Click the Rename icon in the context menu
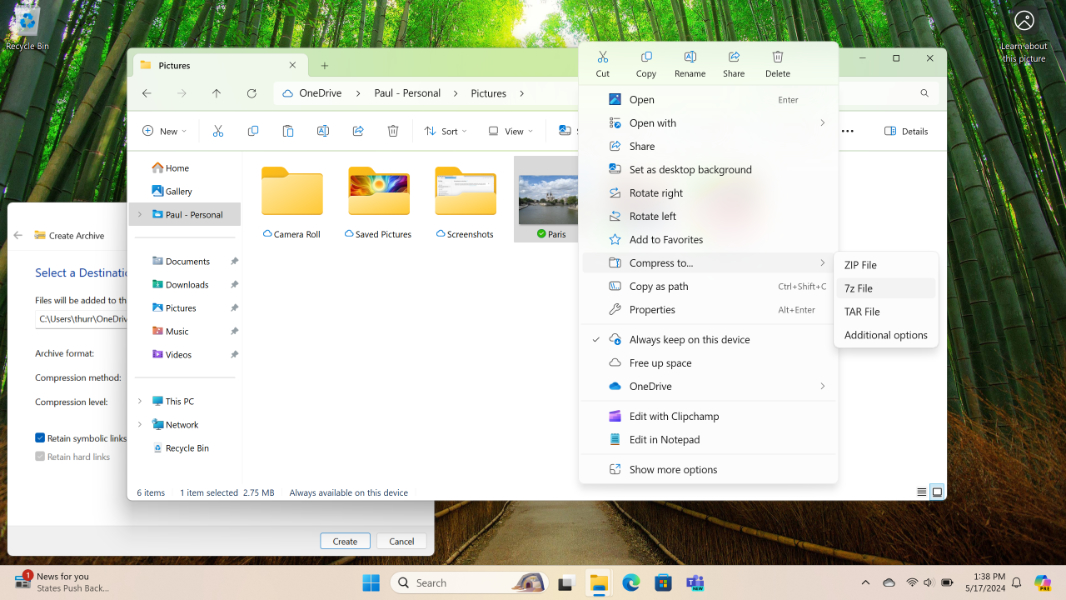This screenshot has width=1066, height=600. 689,62
